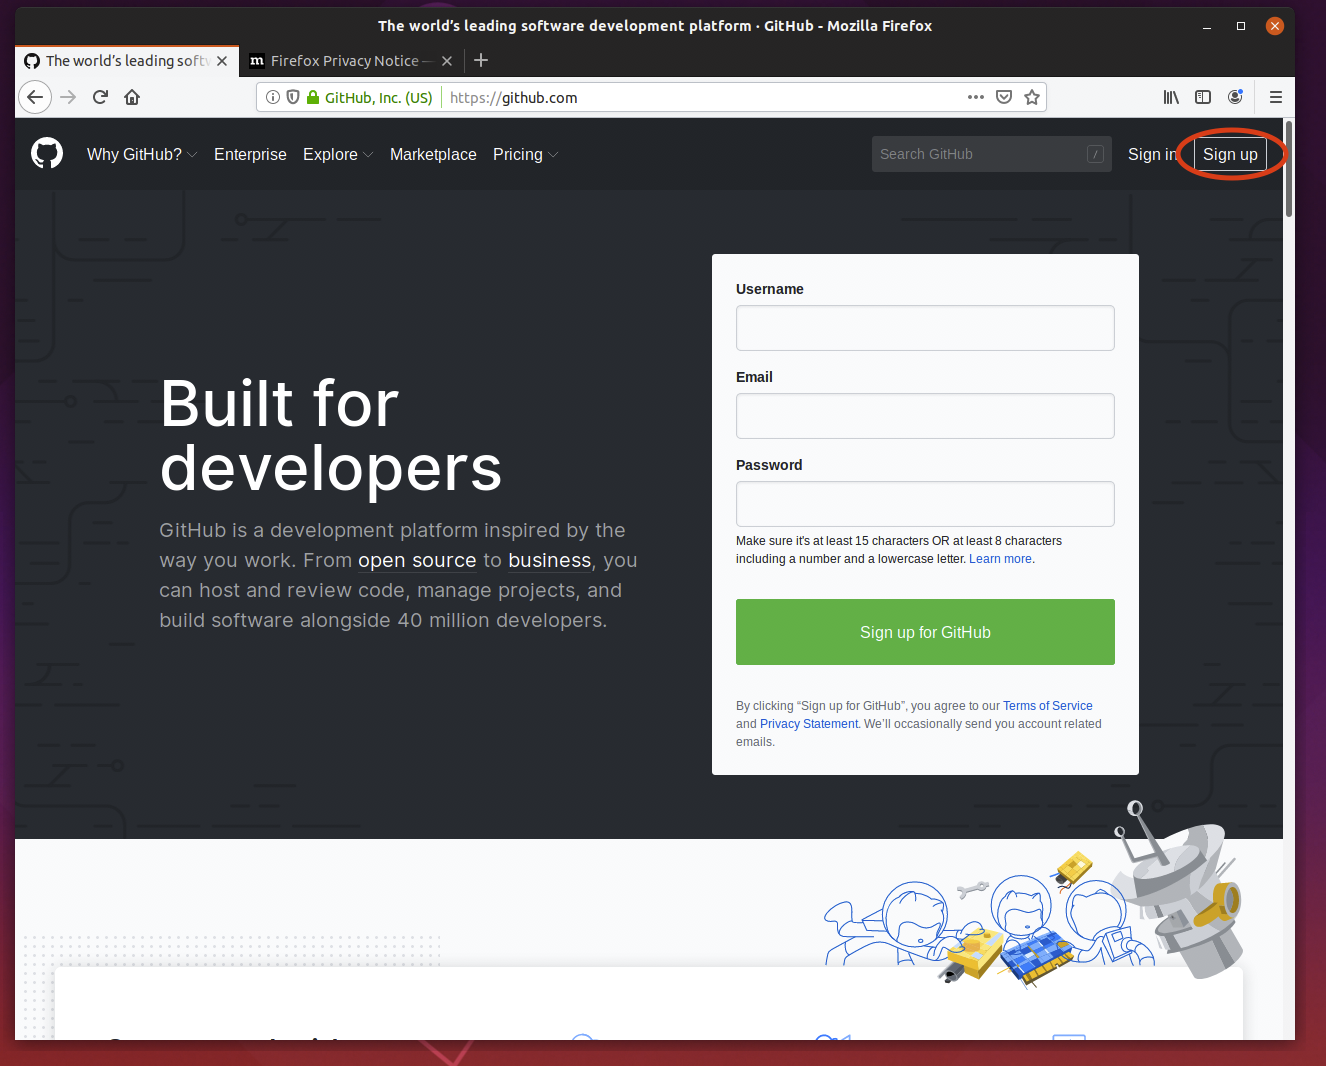Click the forward navigation arrow
This screenshot has height=1066, width=1326.
68,97
